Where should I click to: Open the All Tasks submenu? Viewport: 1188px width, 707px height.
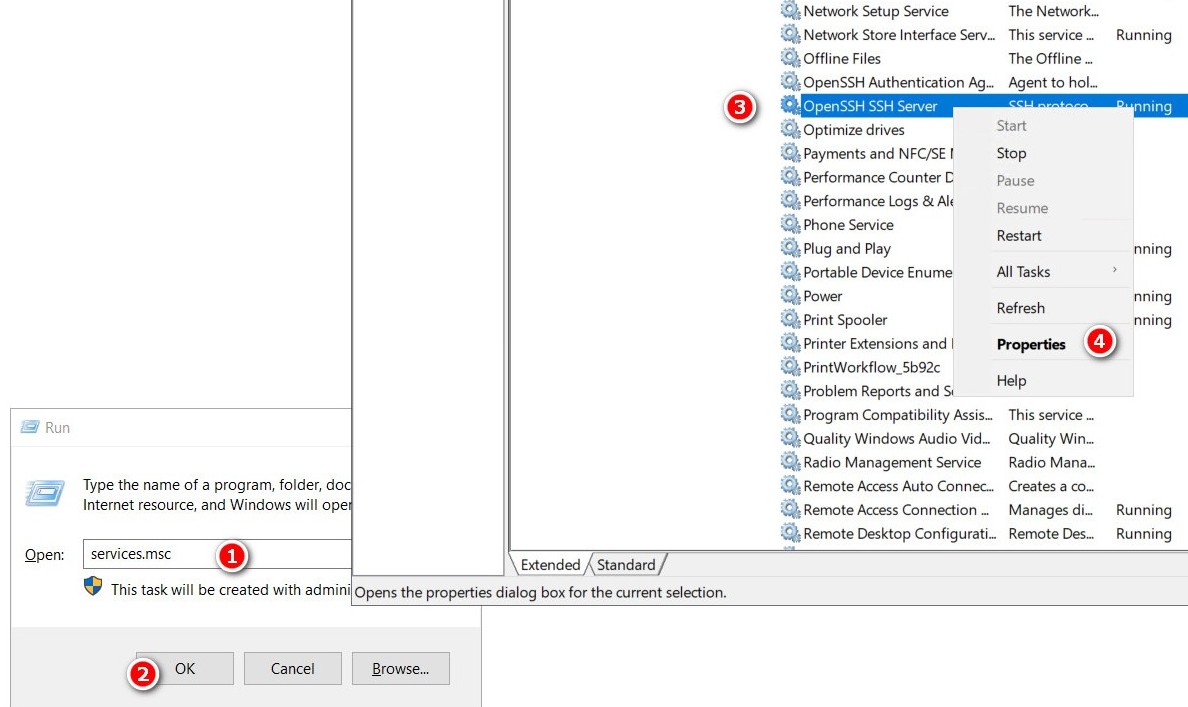tap(1023, 271)
